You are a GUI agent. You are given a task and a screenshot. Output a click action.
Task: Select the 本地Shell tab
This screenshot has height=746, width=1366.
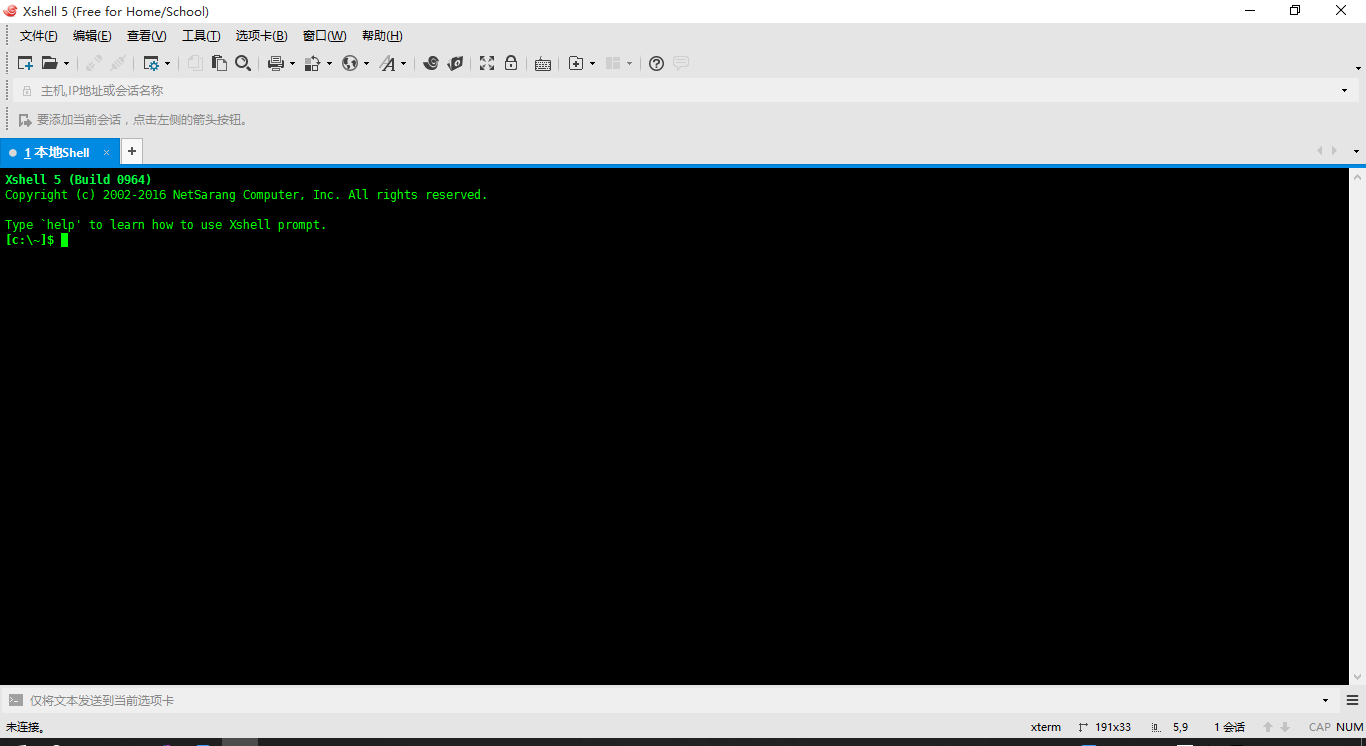pos(58,152)
